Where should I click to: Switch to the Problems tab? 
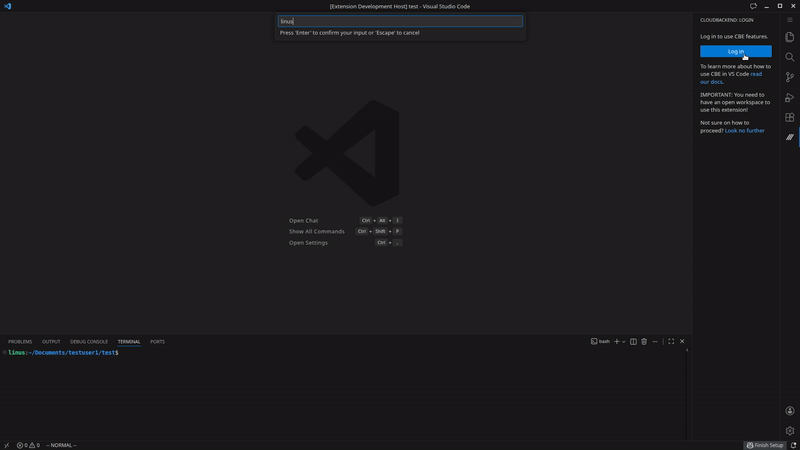[x=20, y=342]
